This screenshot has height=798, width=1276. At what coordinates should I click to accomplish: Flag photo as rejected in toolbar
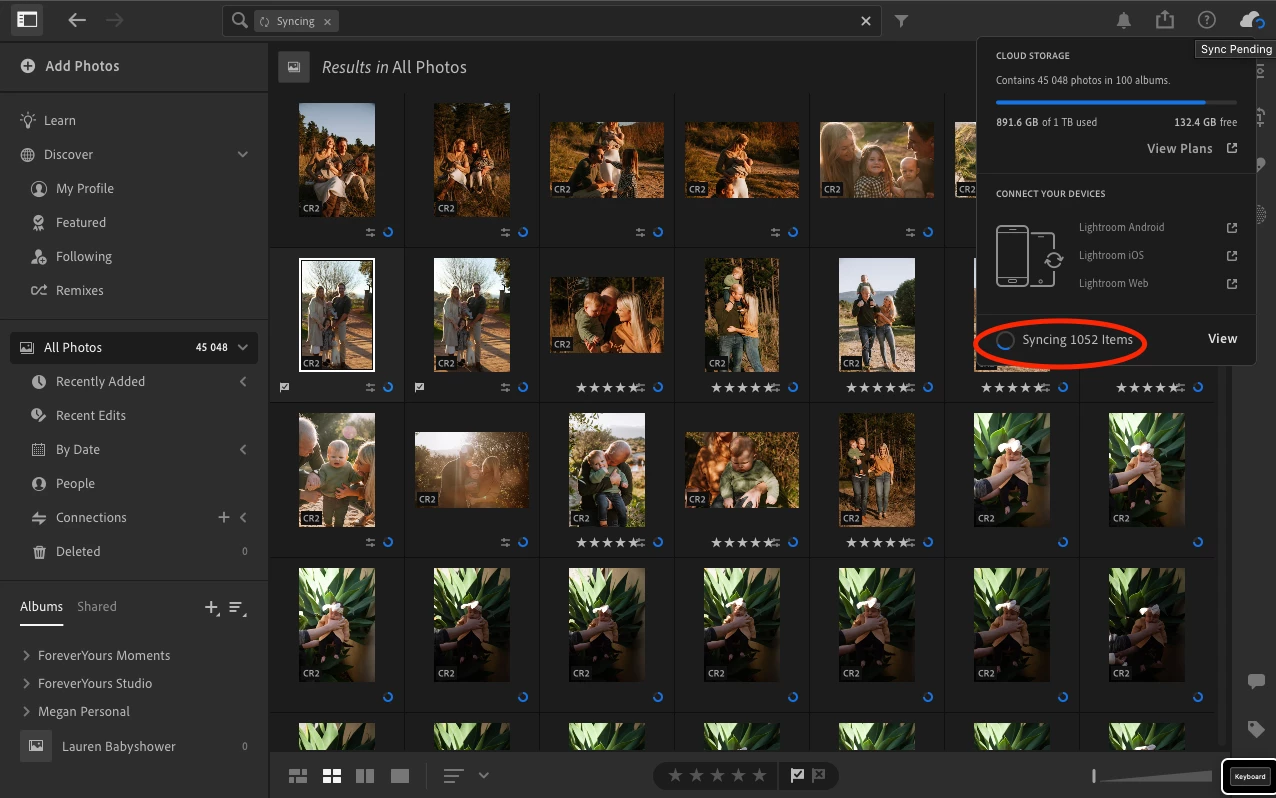click(819, 775)
